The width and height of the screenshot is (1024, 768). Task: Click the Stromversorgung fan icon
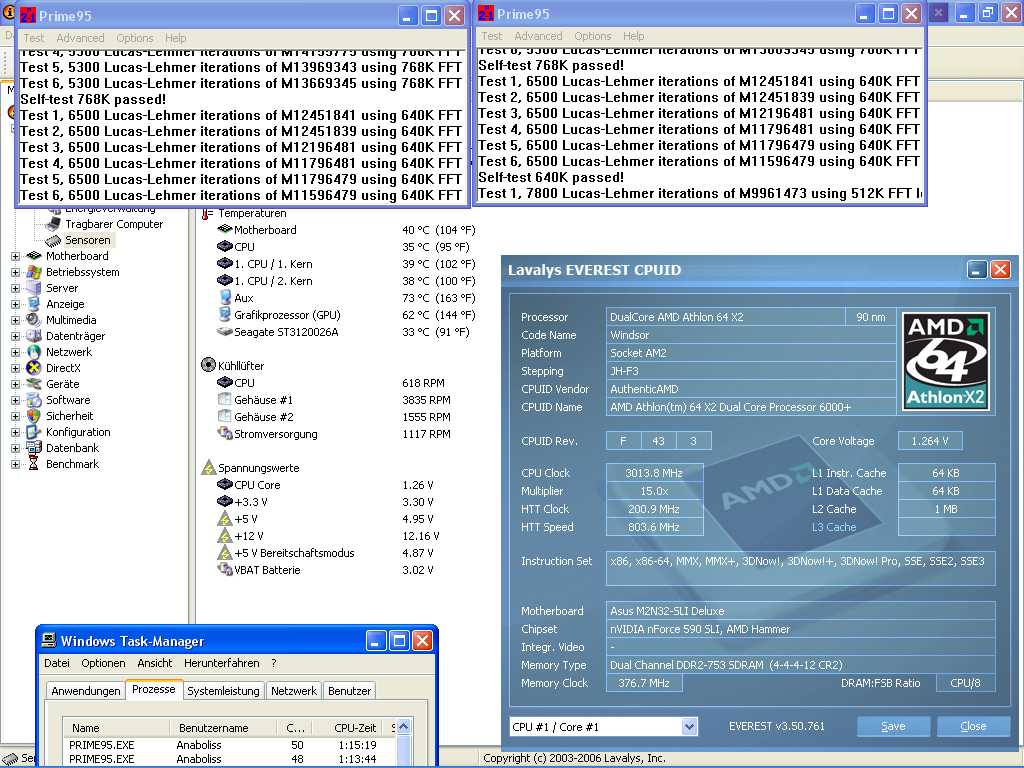tap(225, 433)
